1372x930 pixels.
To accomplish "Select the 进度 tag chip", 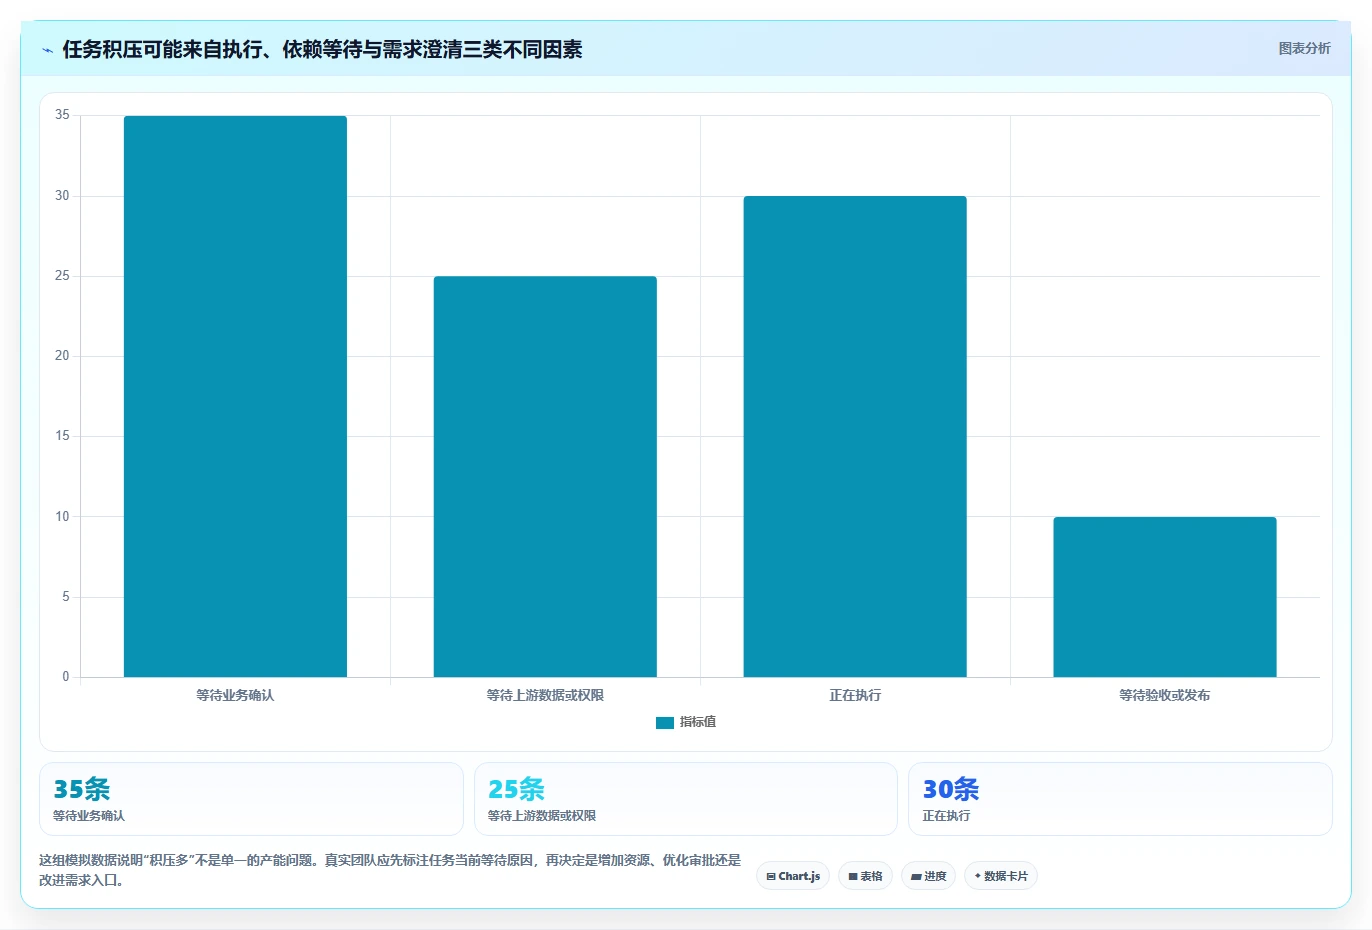I will 929,876.
